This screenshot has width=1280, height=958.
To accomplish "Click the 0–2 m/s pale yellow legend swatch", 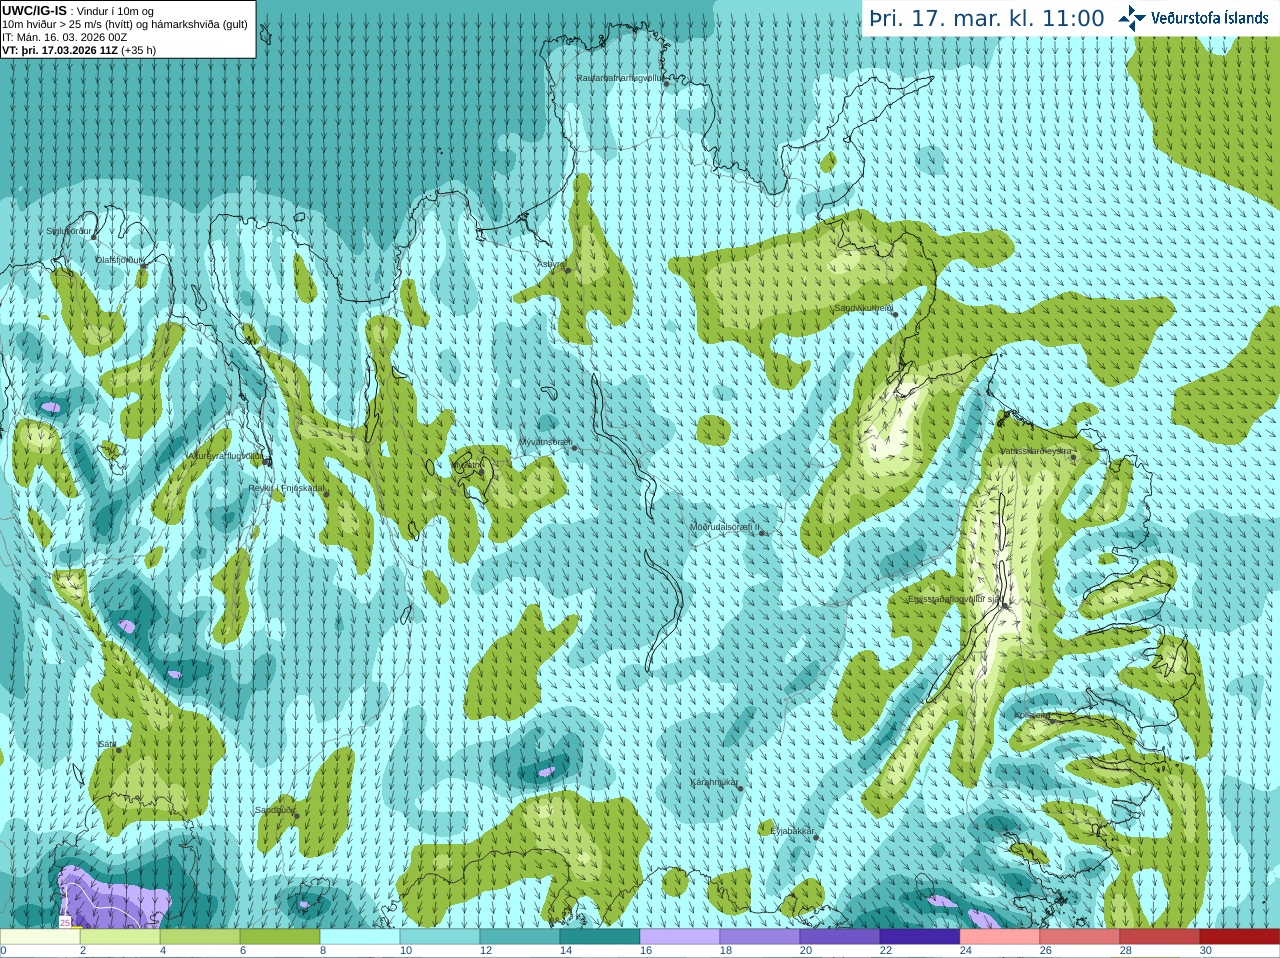I will (x=40, y=937).
